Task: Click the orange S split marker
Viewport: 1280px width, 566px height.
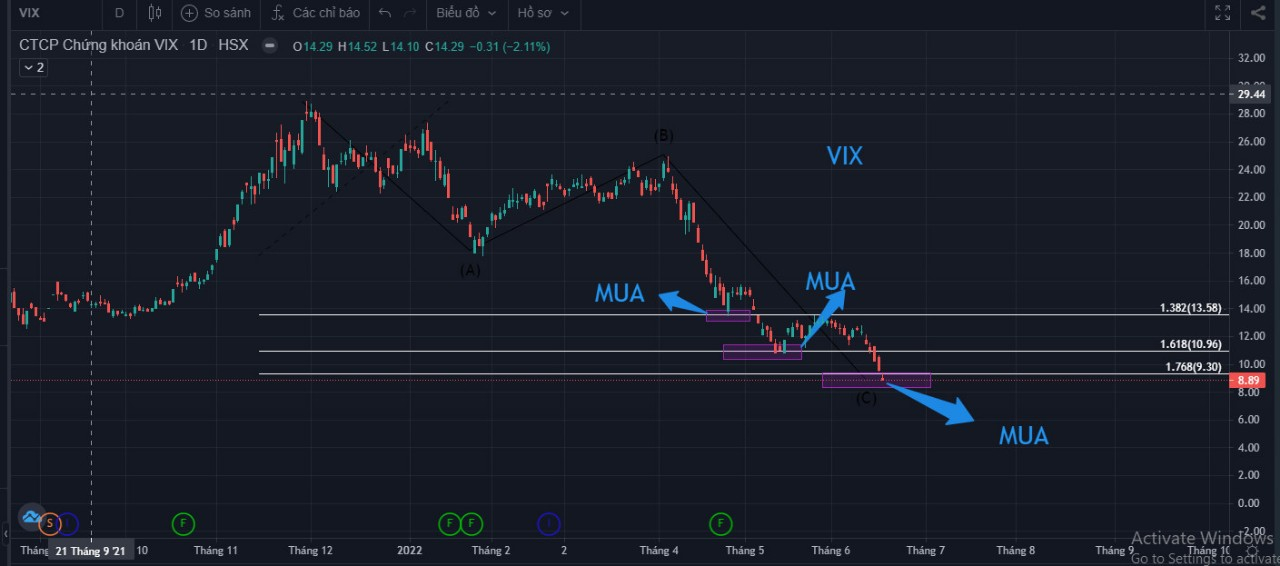Action: pos(47,522)
